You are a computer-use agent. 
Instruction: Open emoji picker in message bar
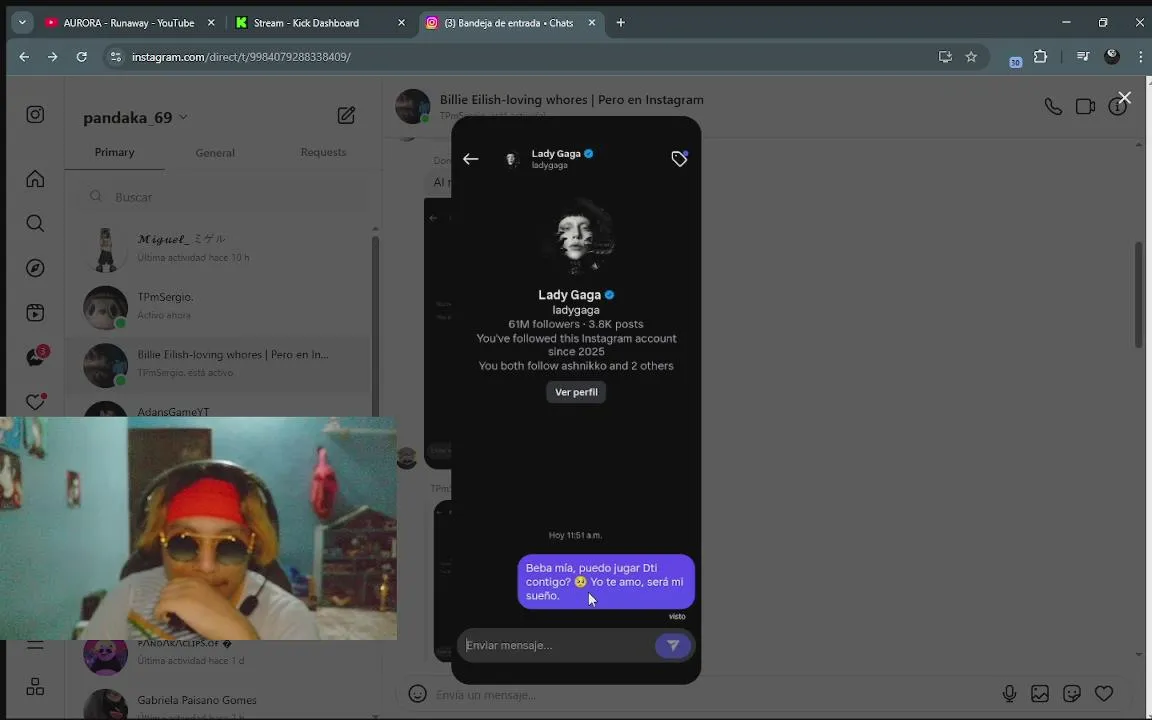pyautogui.click(x=417, y=694)
